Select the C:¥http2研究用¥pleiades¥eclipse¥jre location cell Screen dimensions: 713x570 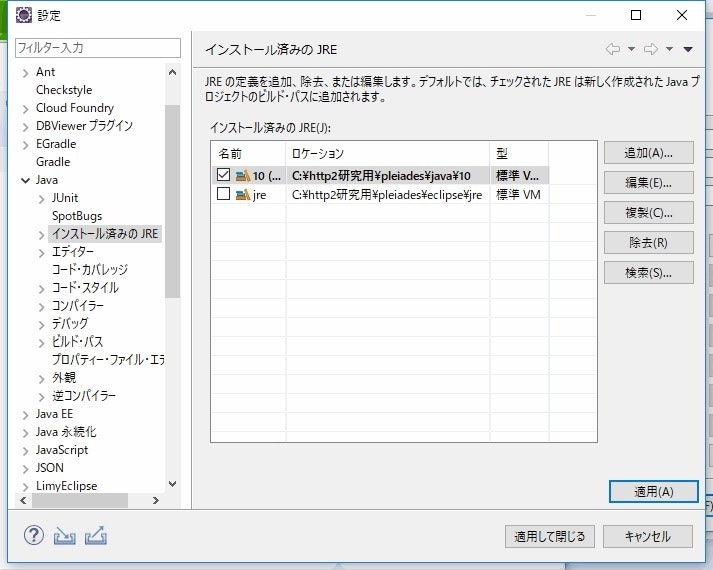tap(387, 195)
